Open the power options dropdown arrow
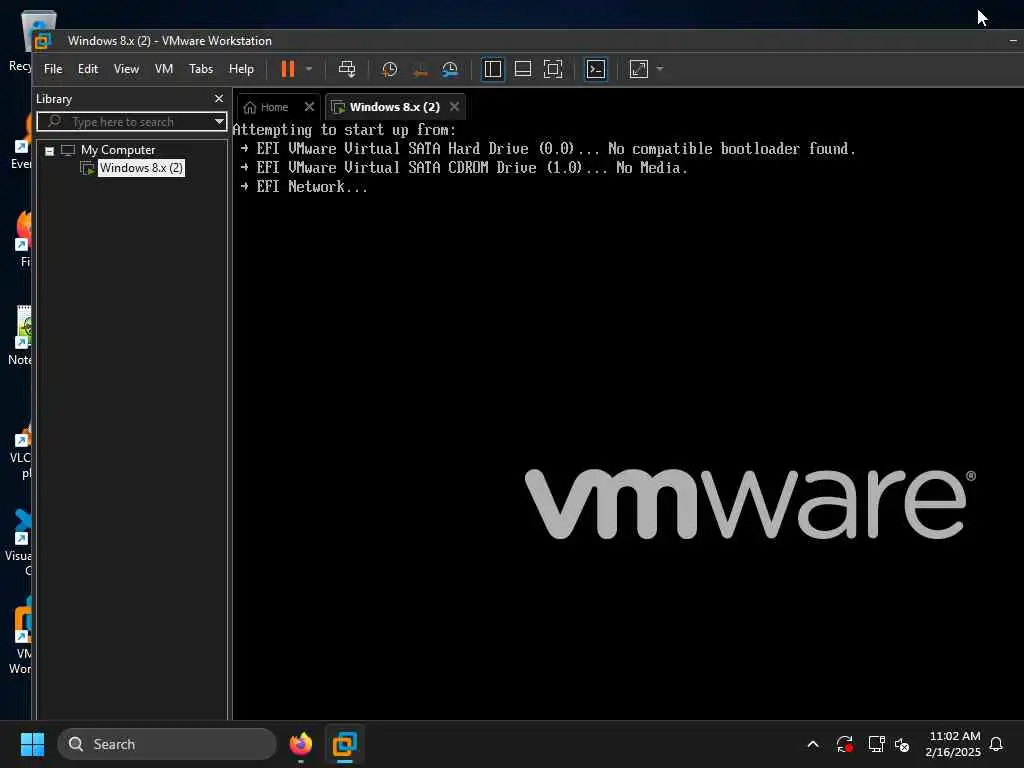 pyautogui.click(x=309, y=69)
